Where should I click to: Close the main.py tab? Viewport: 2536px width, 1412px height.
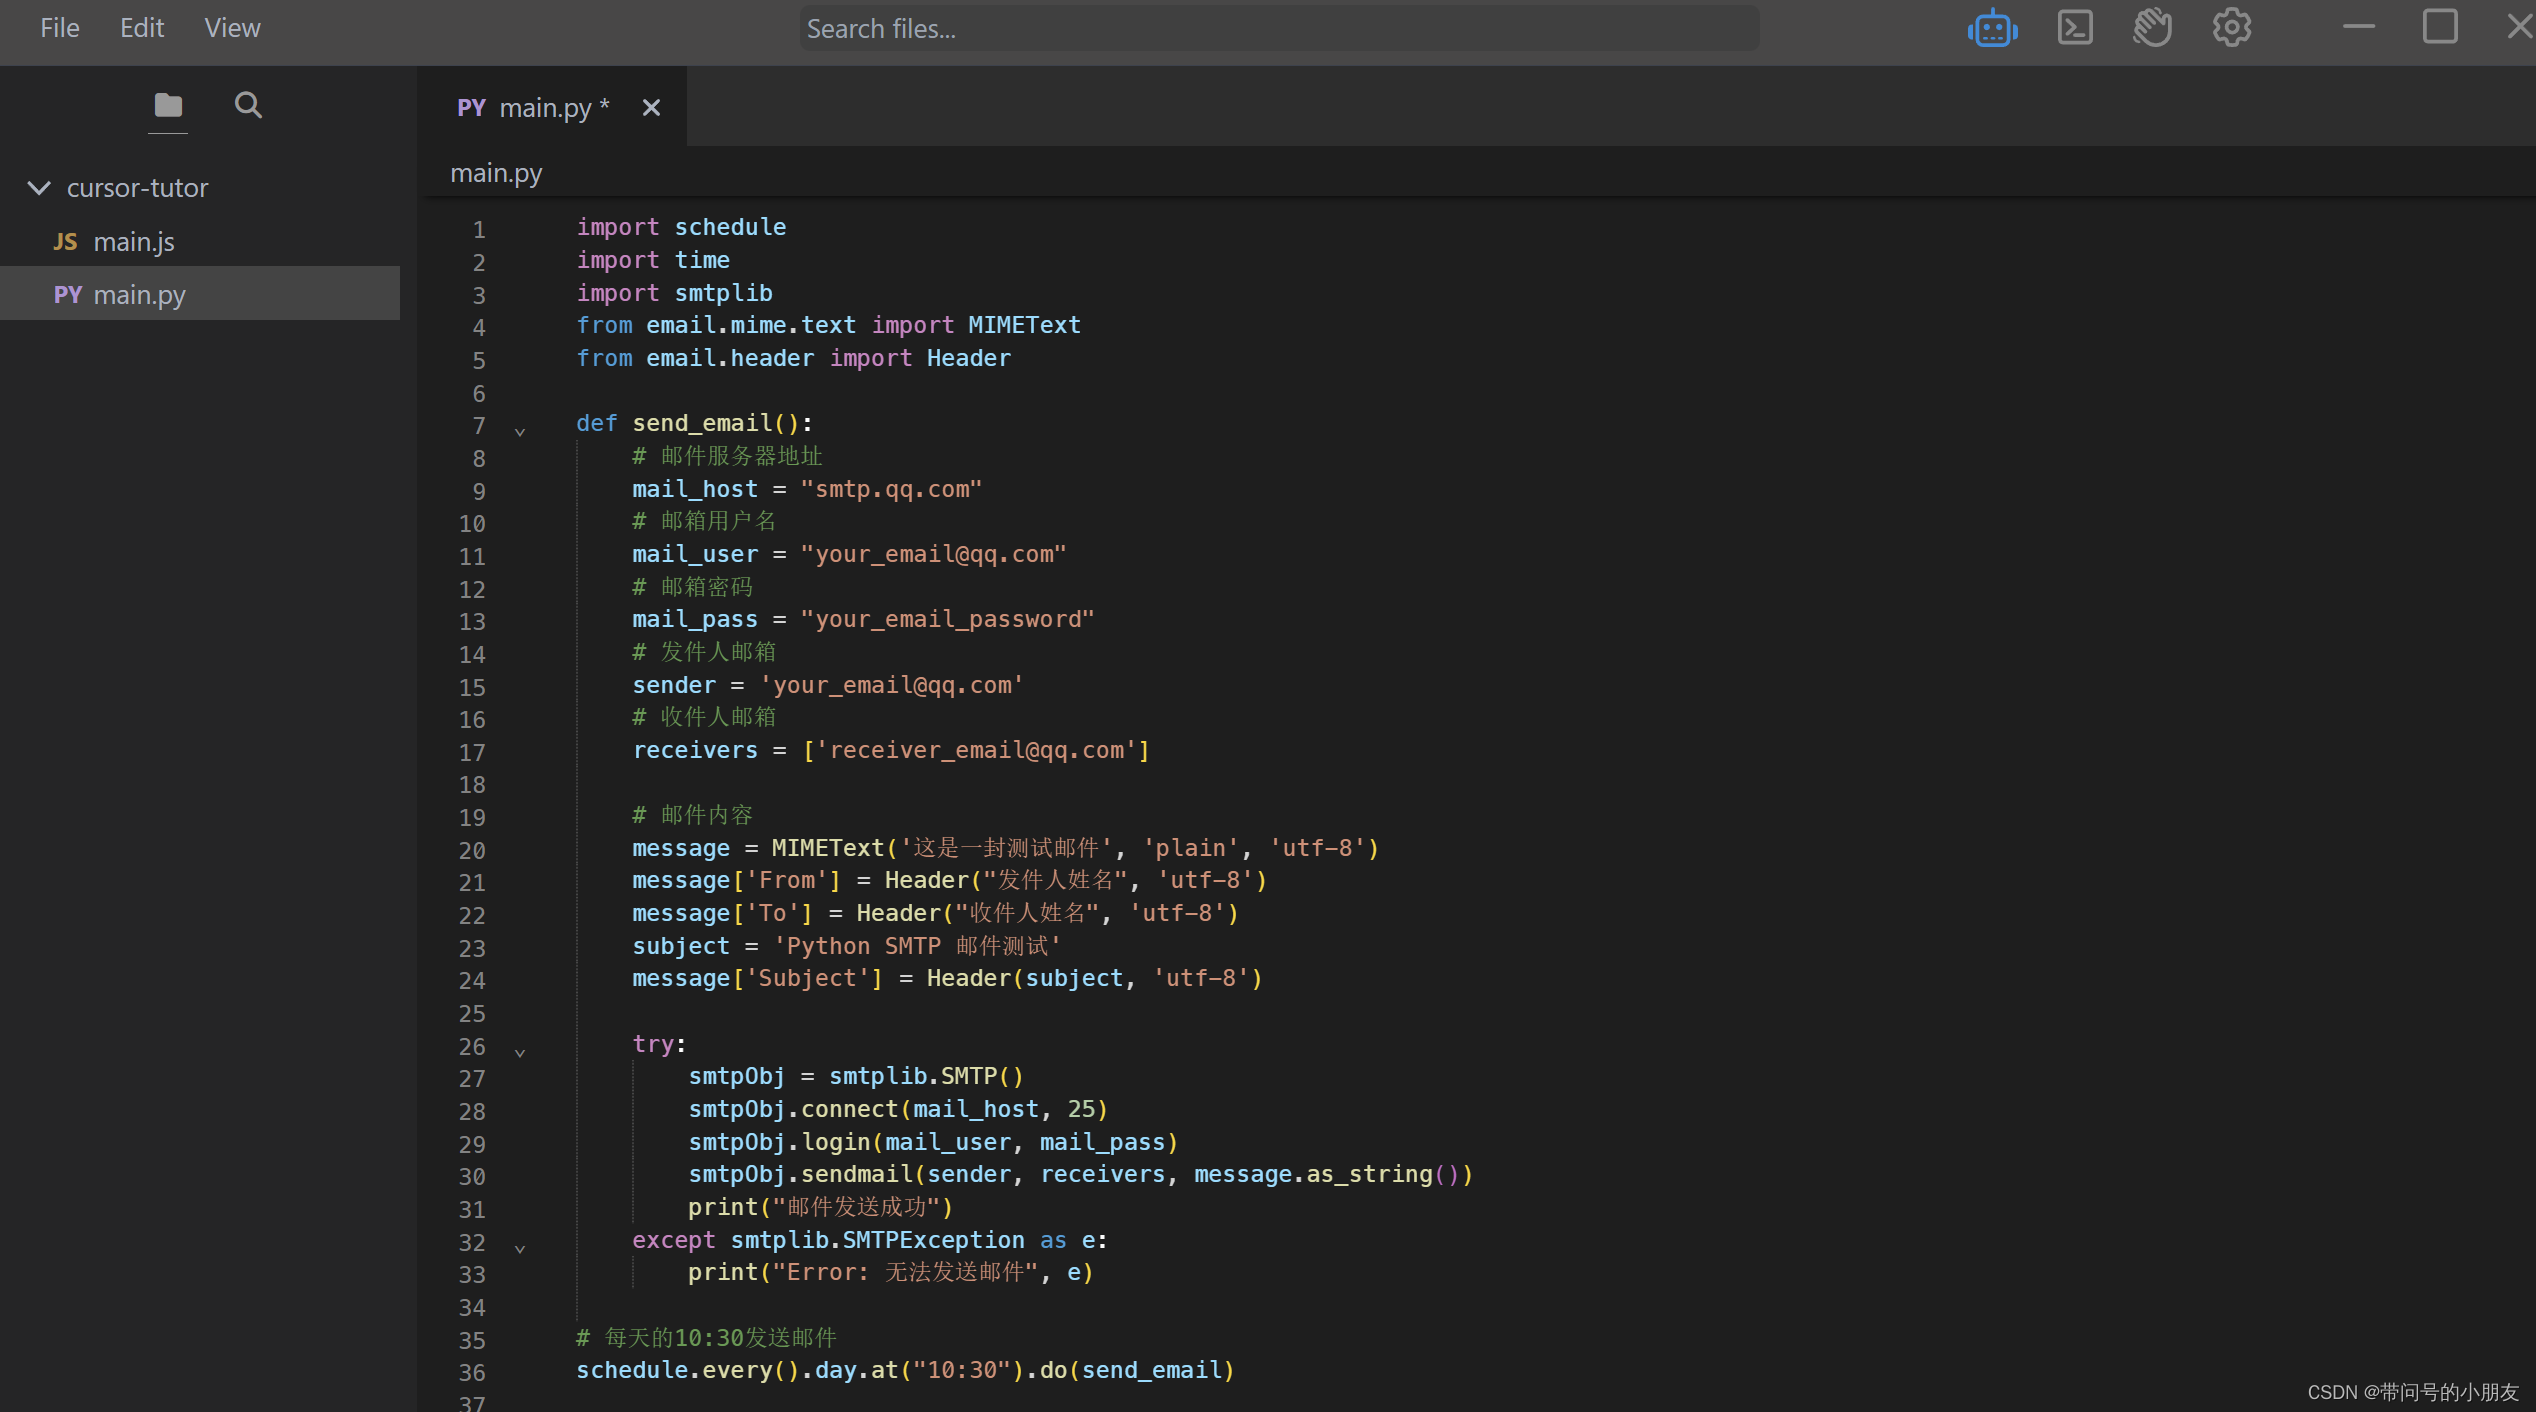(651, 108)
